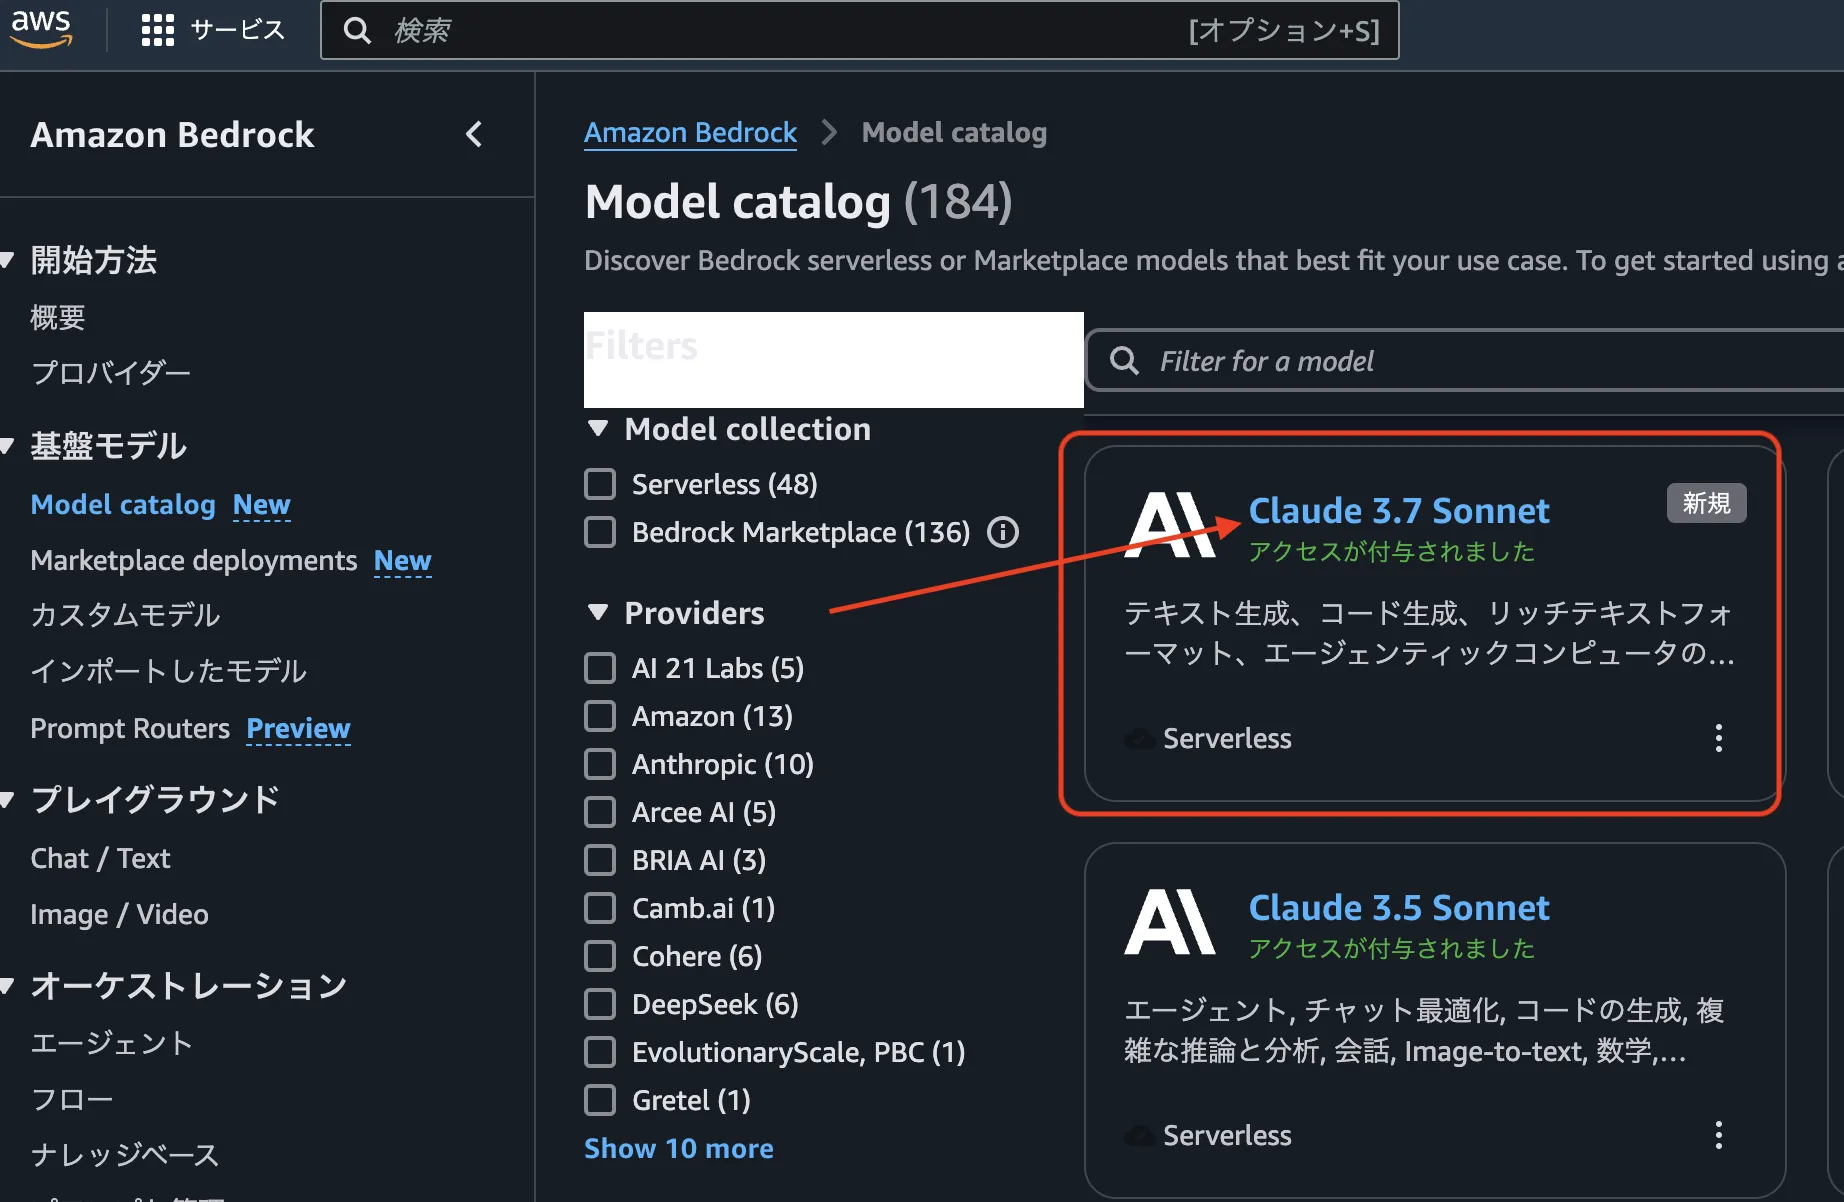Check the Bedrock Marketplace (136) checkbox
Viewport: 1844px width, 1202px height.
[600, 532]
